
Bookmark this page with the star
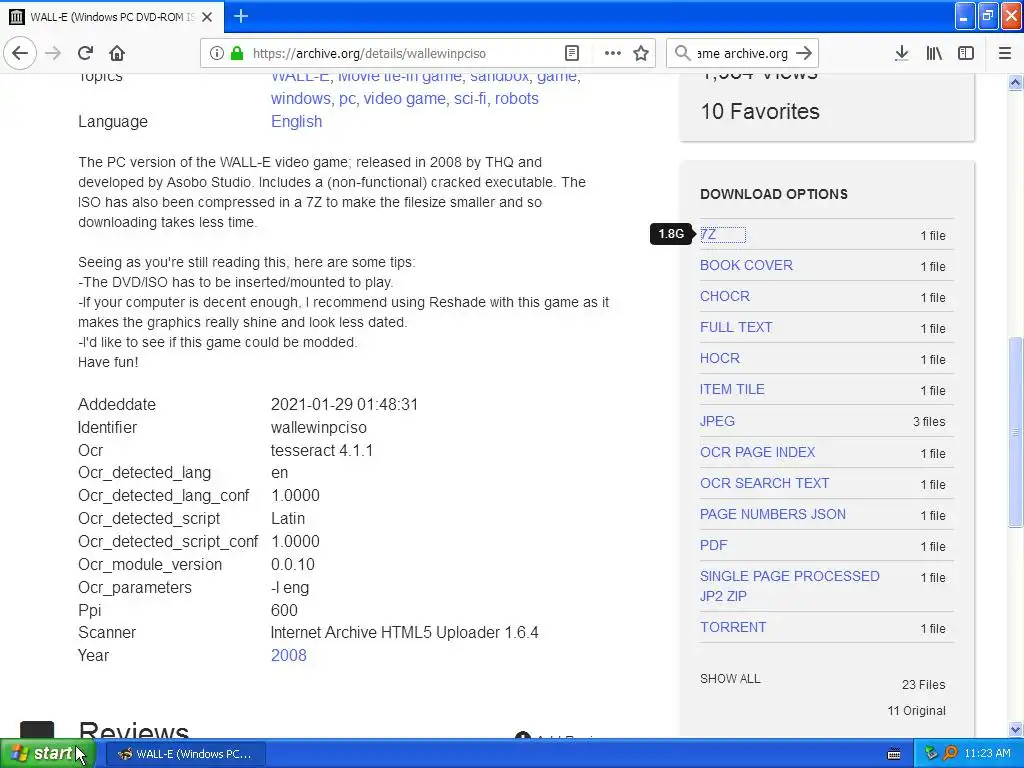(x=641, y=53)
